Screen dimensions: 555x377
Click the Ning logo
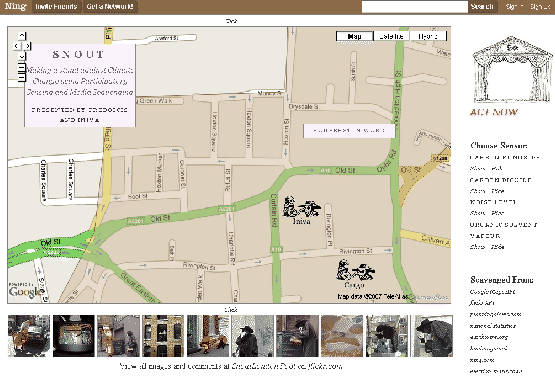(x=16, y=6)
